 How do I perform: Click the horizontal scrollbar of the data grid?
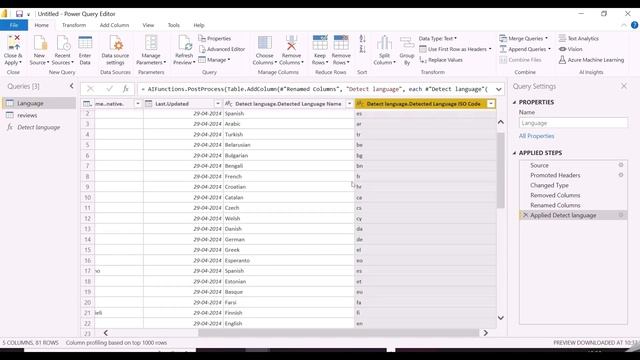pos(338,333)
